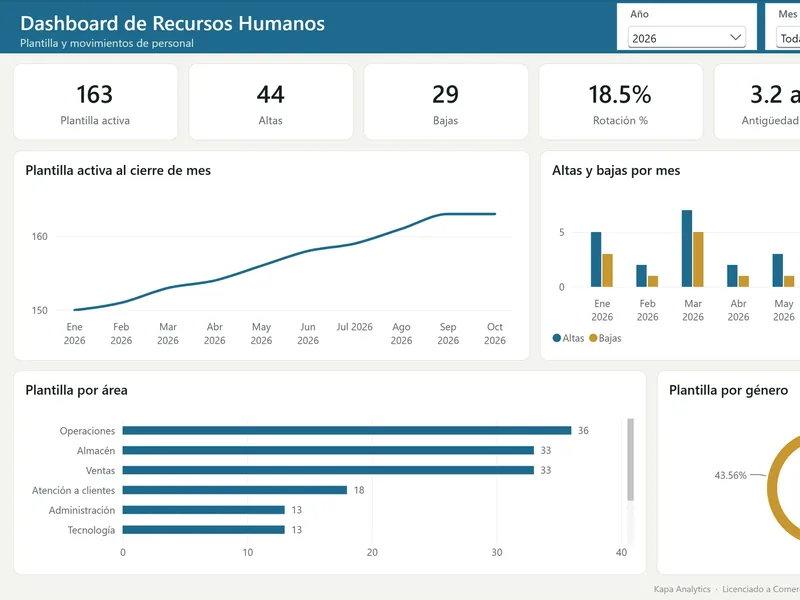The image size is (800, 600).
Task: Click the workforce trend line
Action: click(x=285, y=258)
